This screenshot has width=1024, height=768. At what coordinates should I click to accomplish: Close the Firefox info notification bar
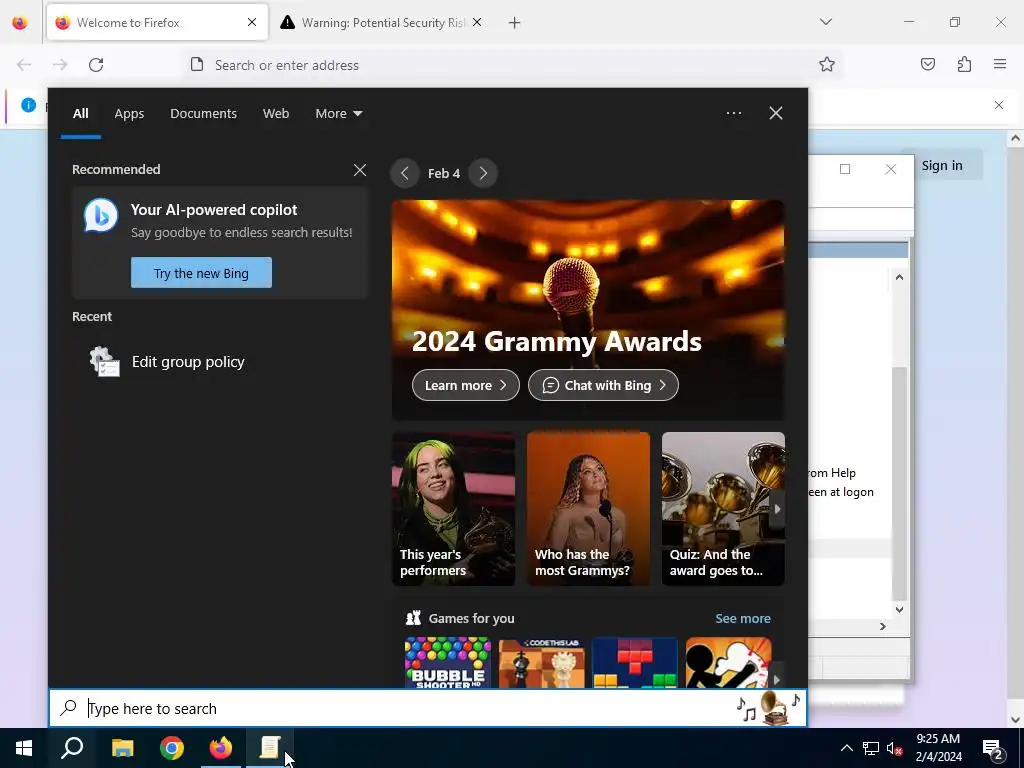[999, 105]
